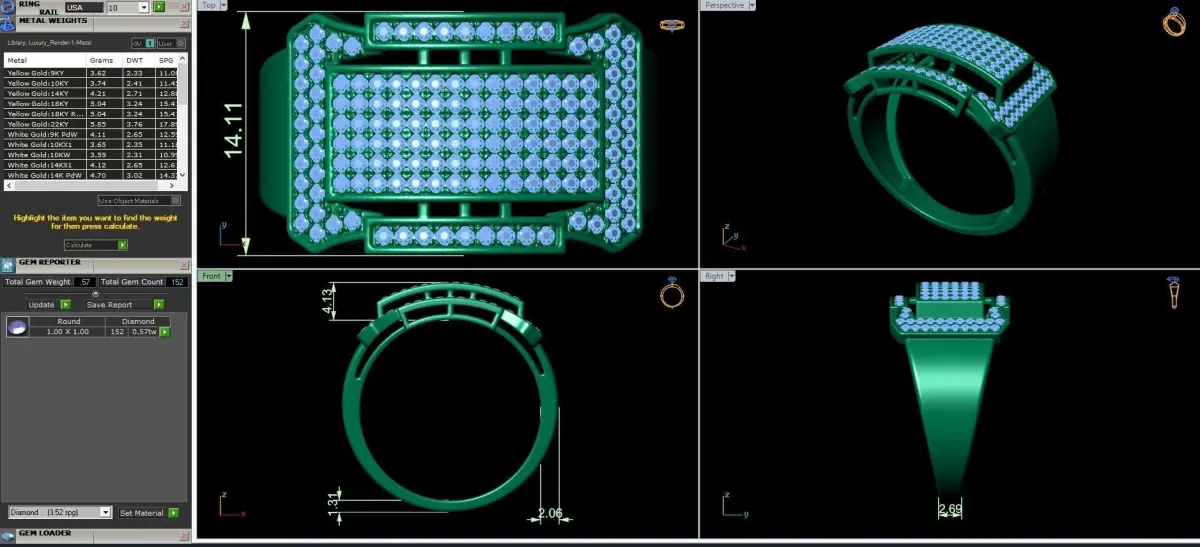The height and width of the screenshot is (547, 1200).
Task: Click green arrow beside Calculate
Action: click(x=122, y=245)
